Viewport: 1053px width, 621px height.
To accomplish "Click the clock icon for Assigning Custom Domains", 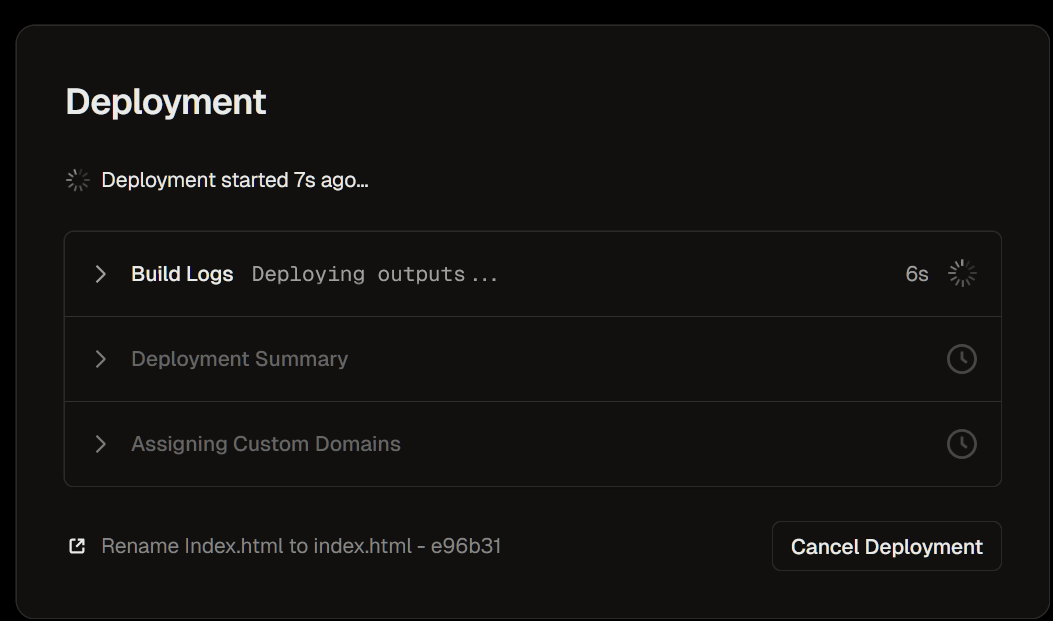I will pos(962,444).
